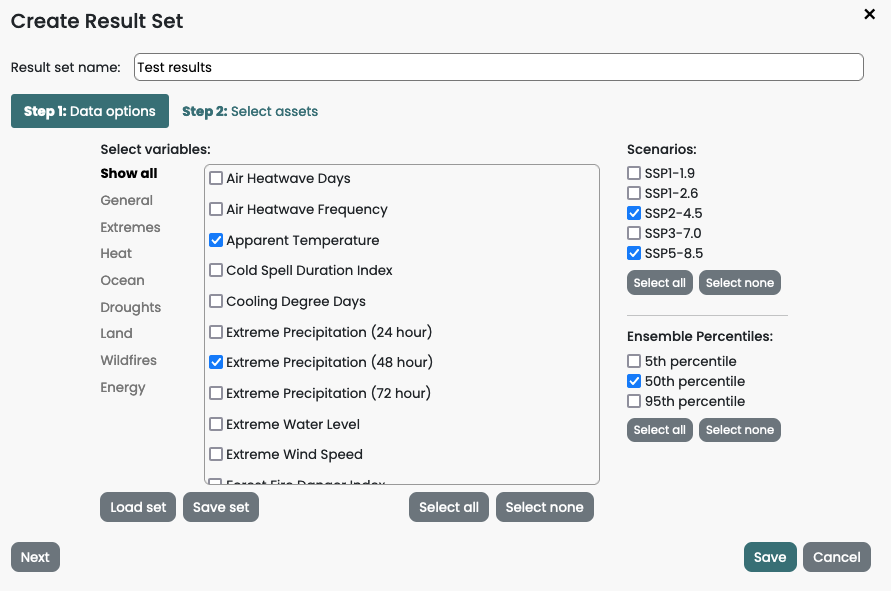Filter variables by Land category
891x591 pixels.
pos(116,333)
